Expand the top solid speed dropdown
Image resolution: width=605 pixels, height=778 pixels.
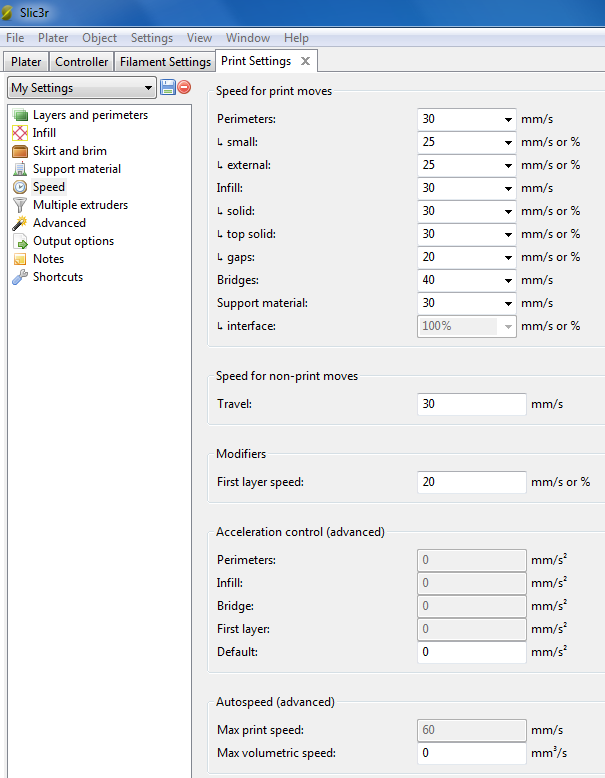coord(508,234)
